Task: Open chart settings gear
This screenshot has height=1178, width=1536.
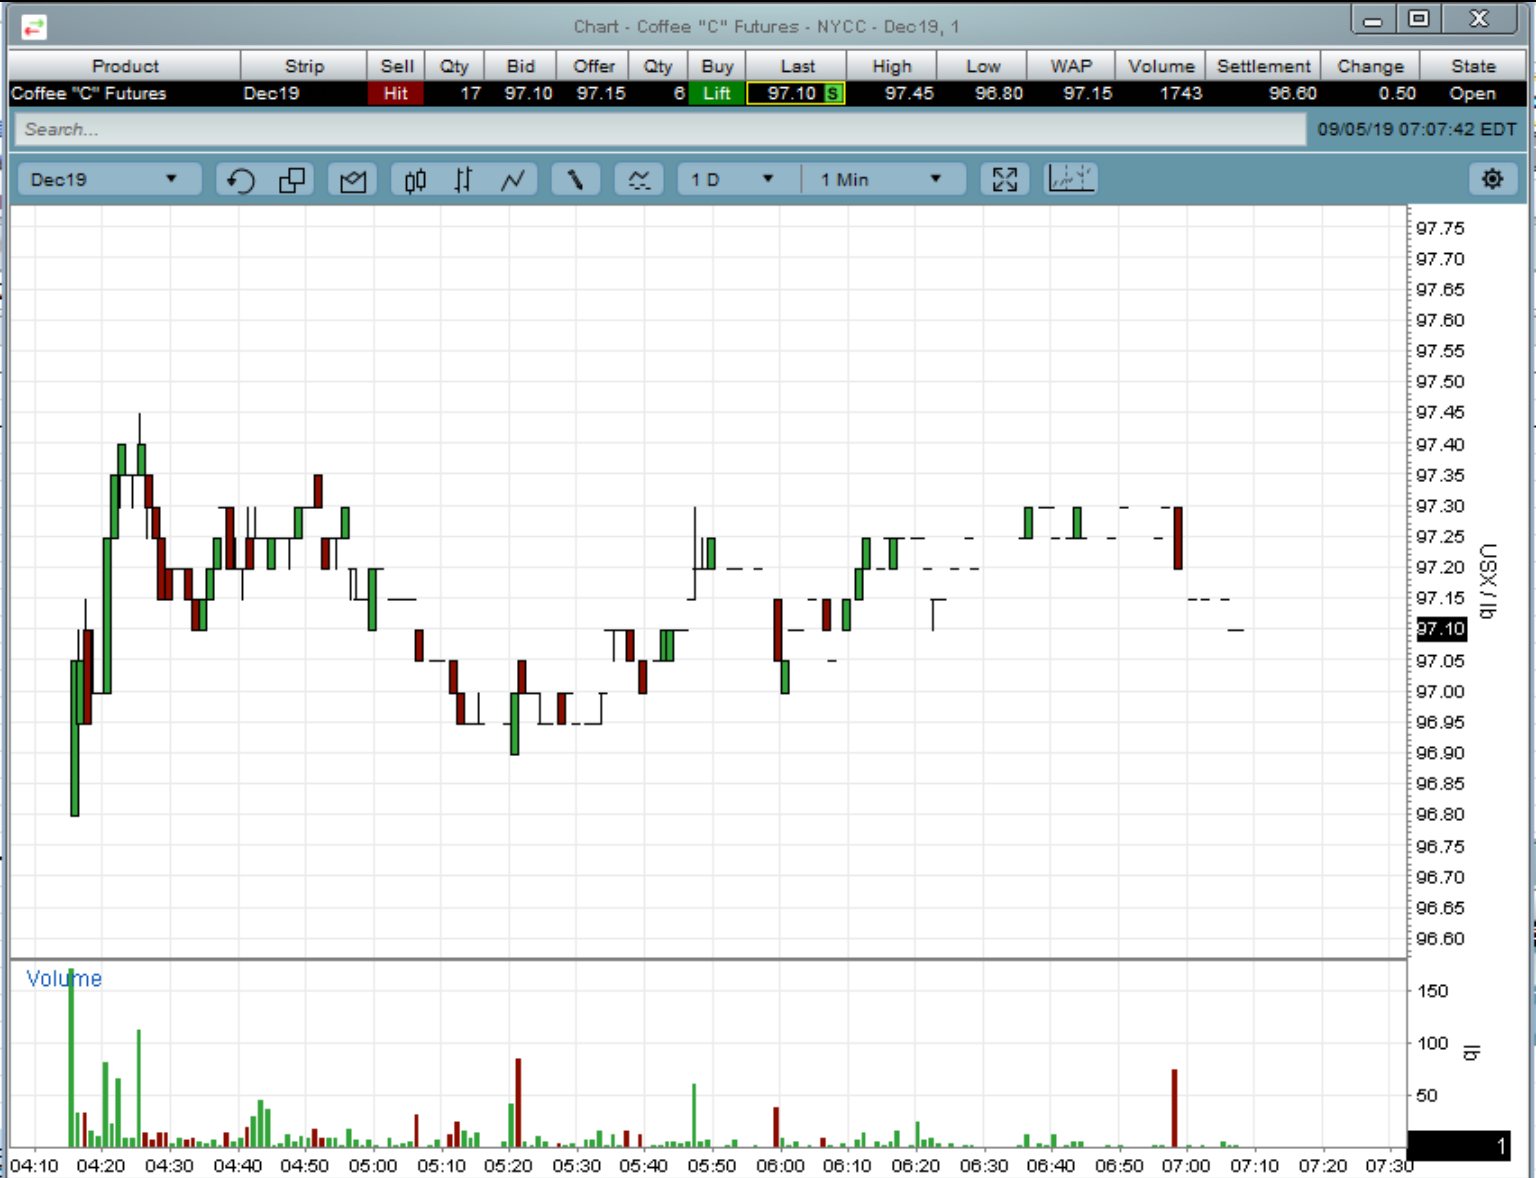Action: point(1492,180)
